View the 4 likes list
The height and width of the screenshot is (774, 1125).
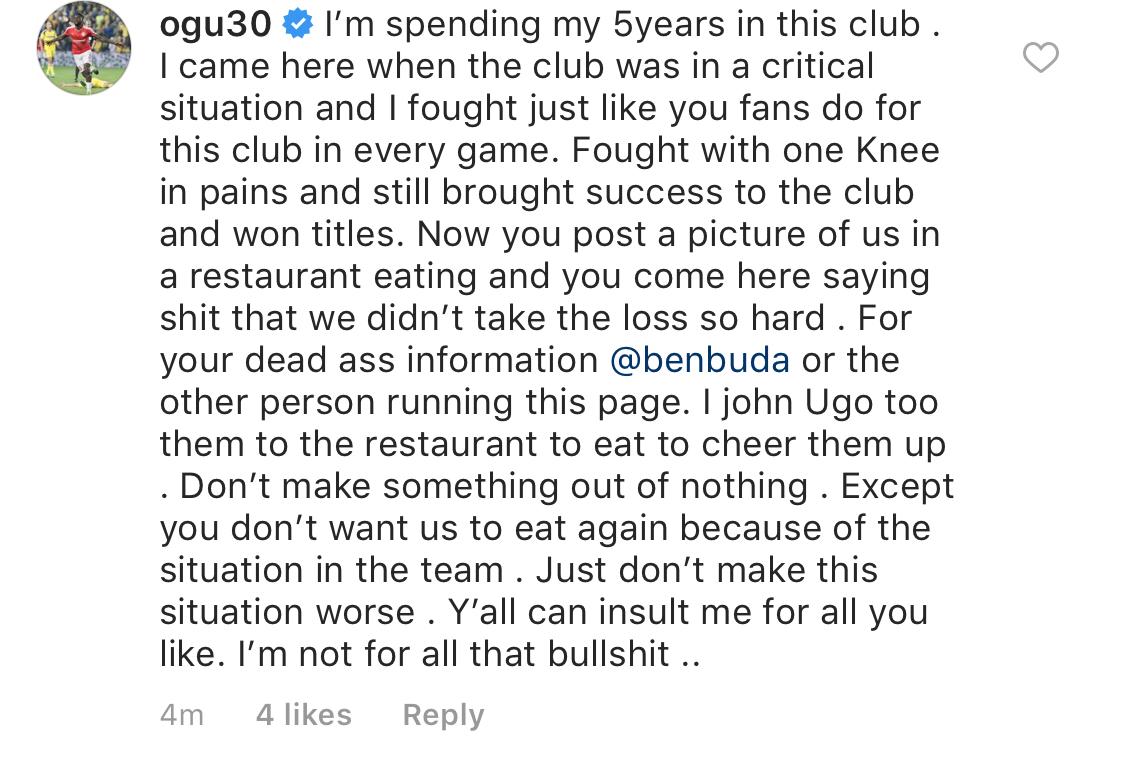(304, 715)
